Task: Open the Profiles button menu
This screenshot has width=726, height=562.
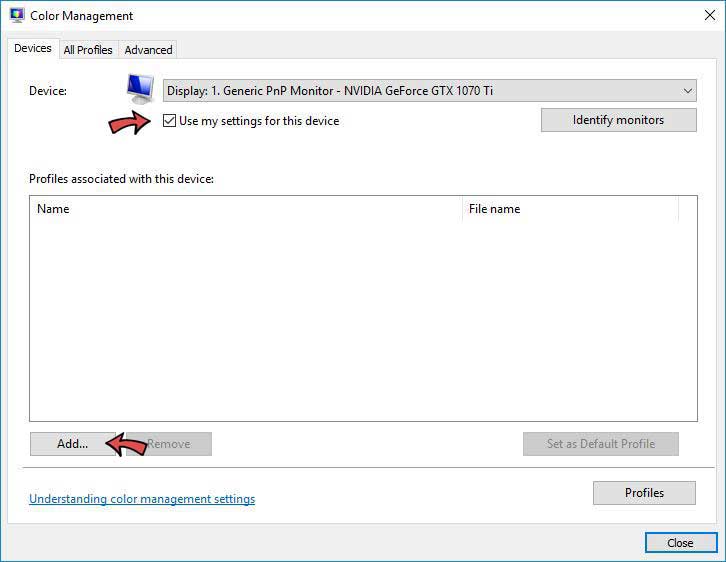Action: point(644,493)
